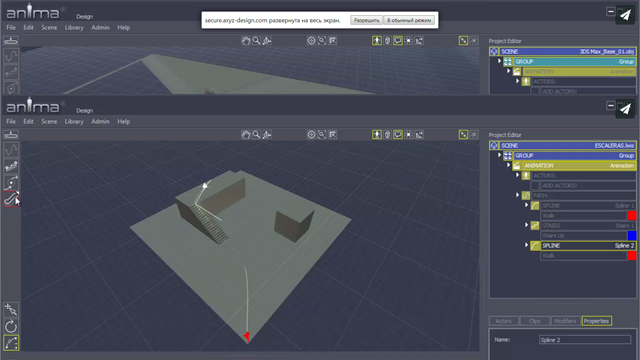Open the Library menu in lower window

(74, 122)
